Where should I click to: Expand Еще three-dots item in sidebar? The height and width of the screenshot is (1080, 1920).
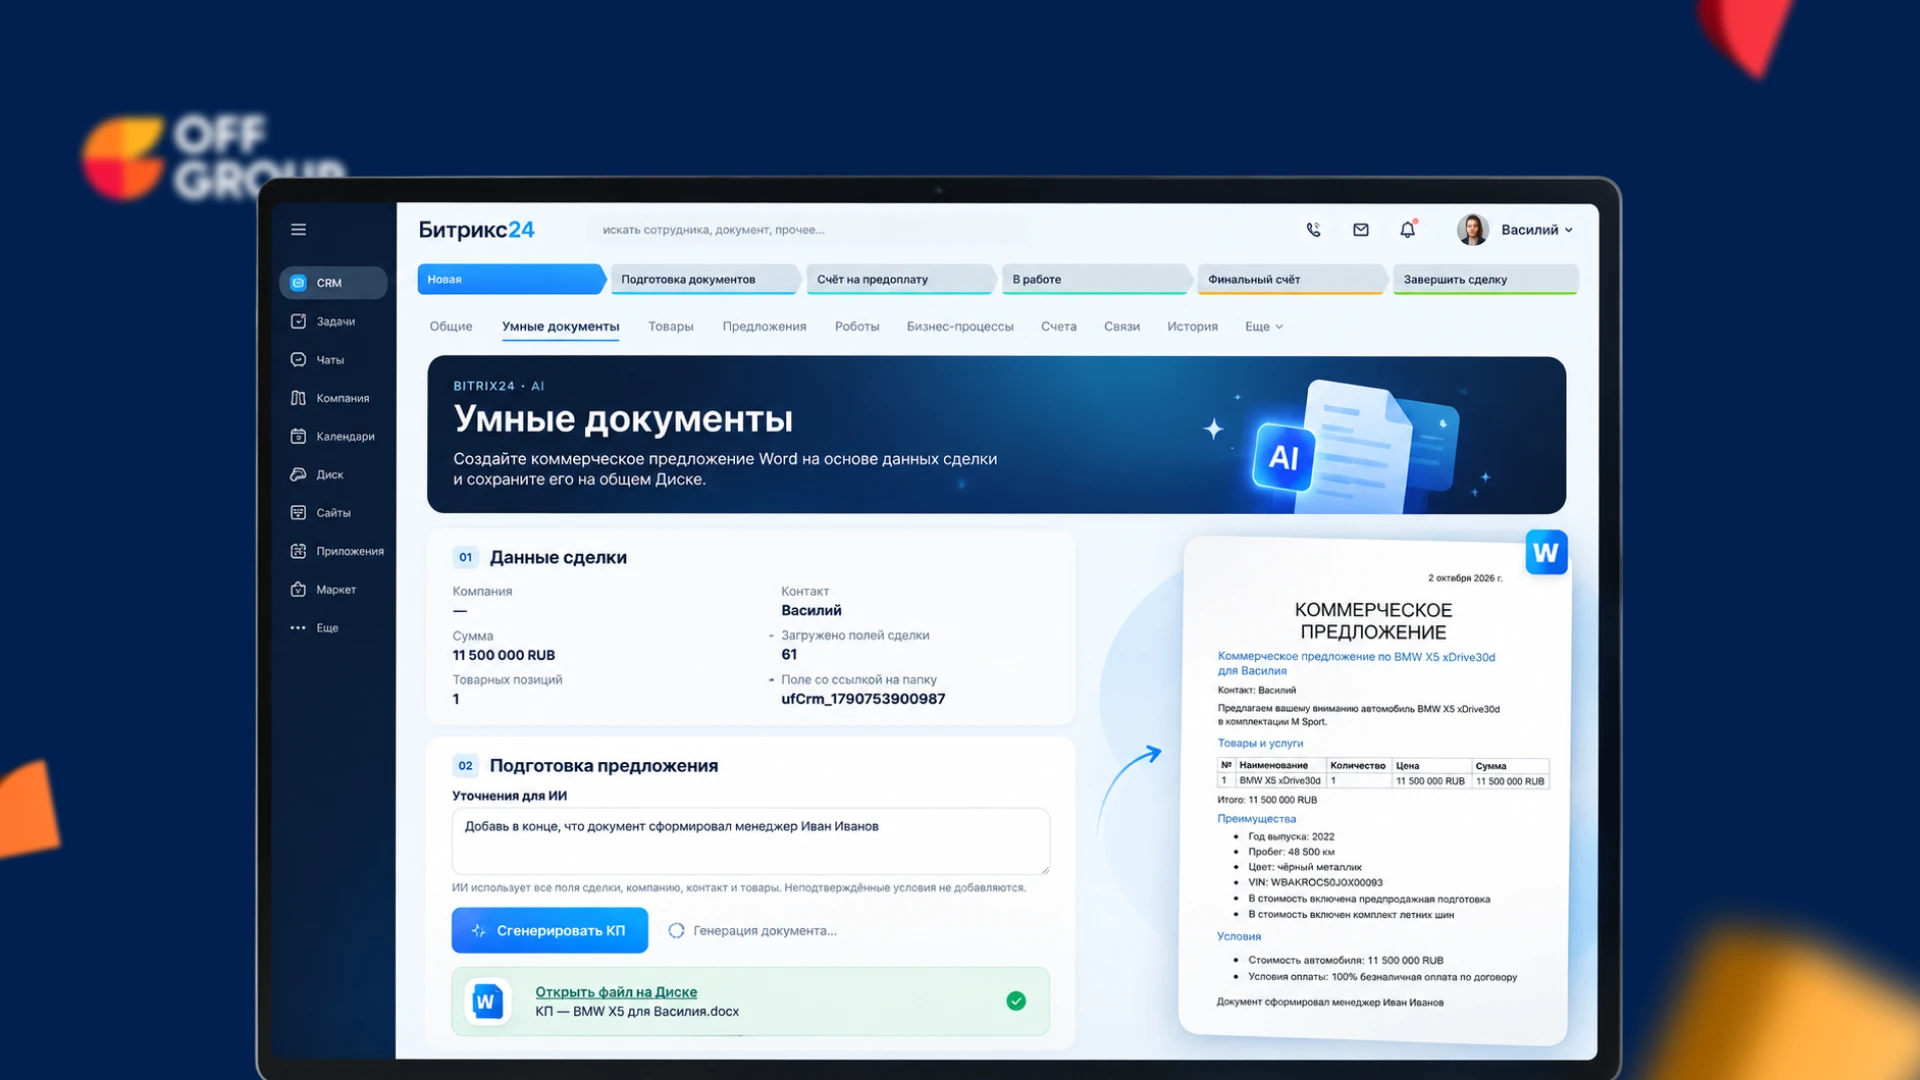(x=298, y=628)
